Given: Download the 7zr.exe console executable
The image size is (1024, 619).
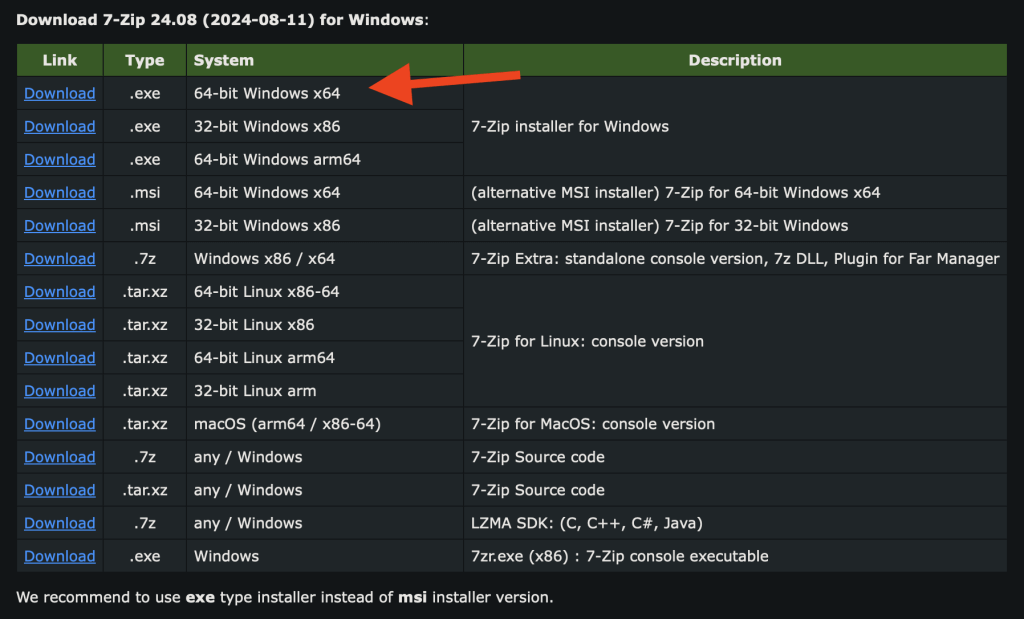Looking at the screenshot, I should click(x=60, y=556).
